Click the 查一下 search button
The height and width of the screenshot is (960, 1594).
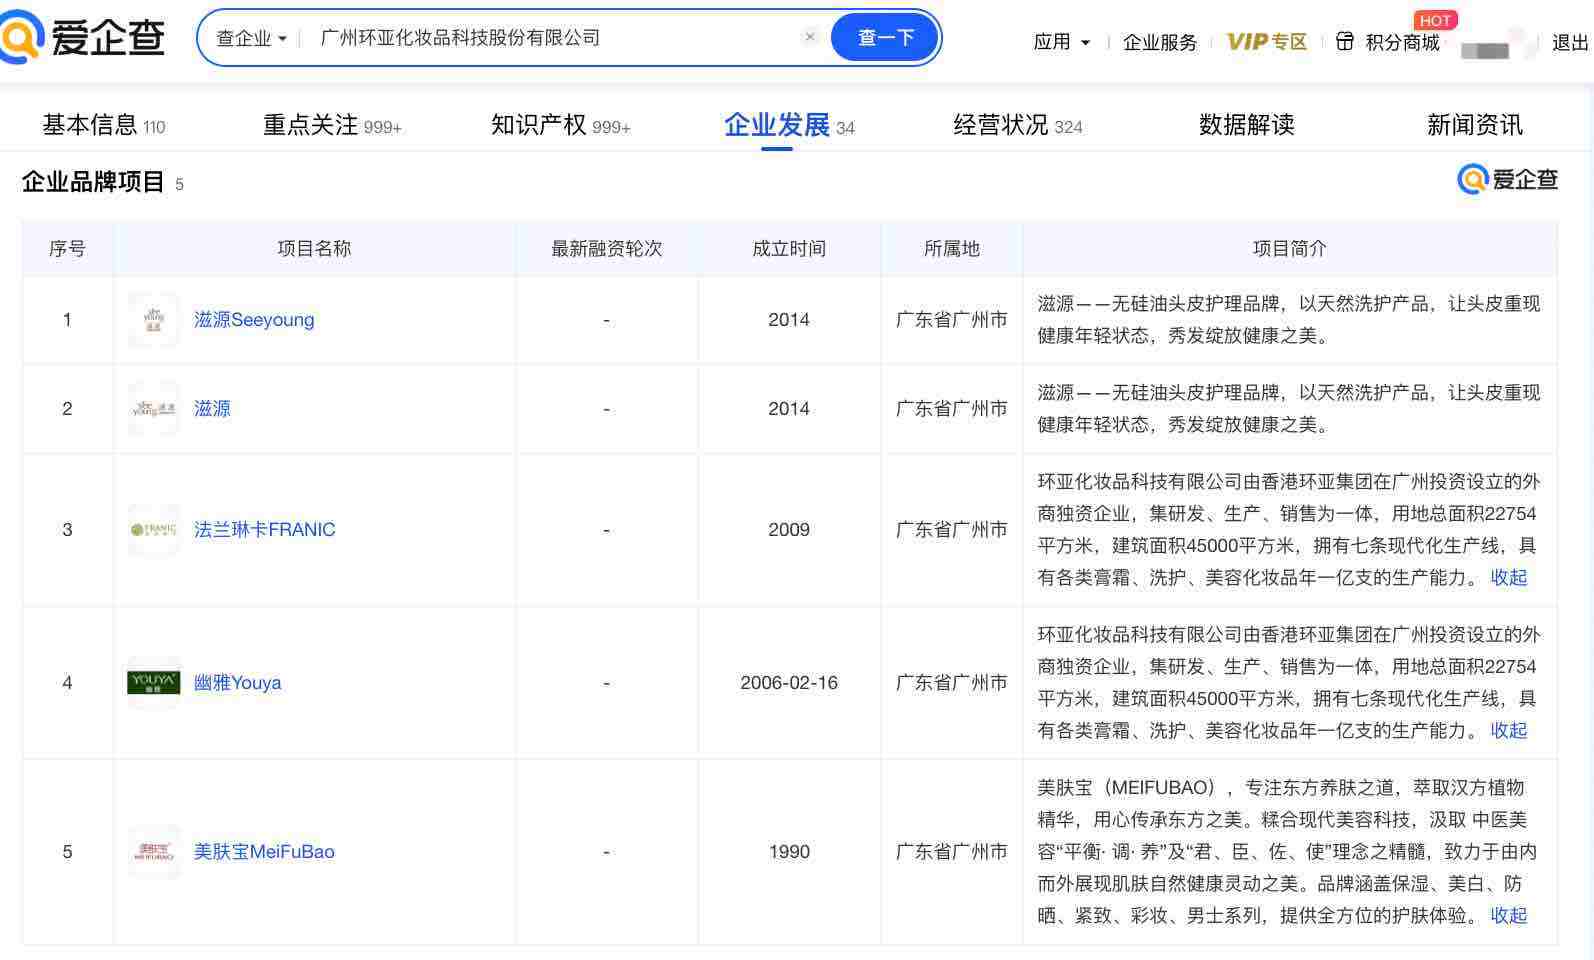click(x=885, y=38)
